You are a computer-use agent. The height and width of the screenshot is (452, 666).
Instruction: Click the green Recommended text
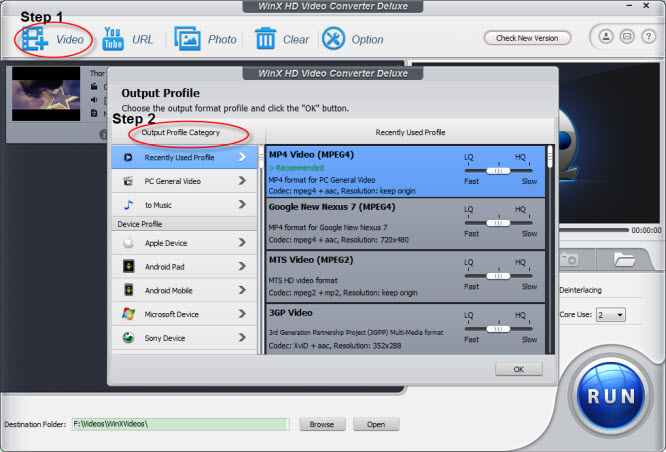click(296, 168)
